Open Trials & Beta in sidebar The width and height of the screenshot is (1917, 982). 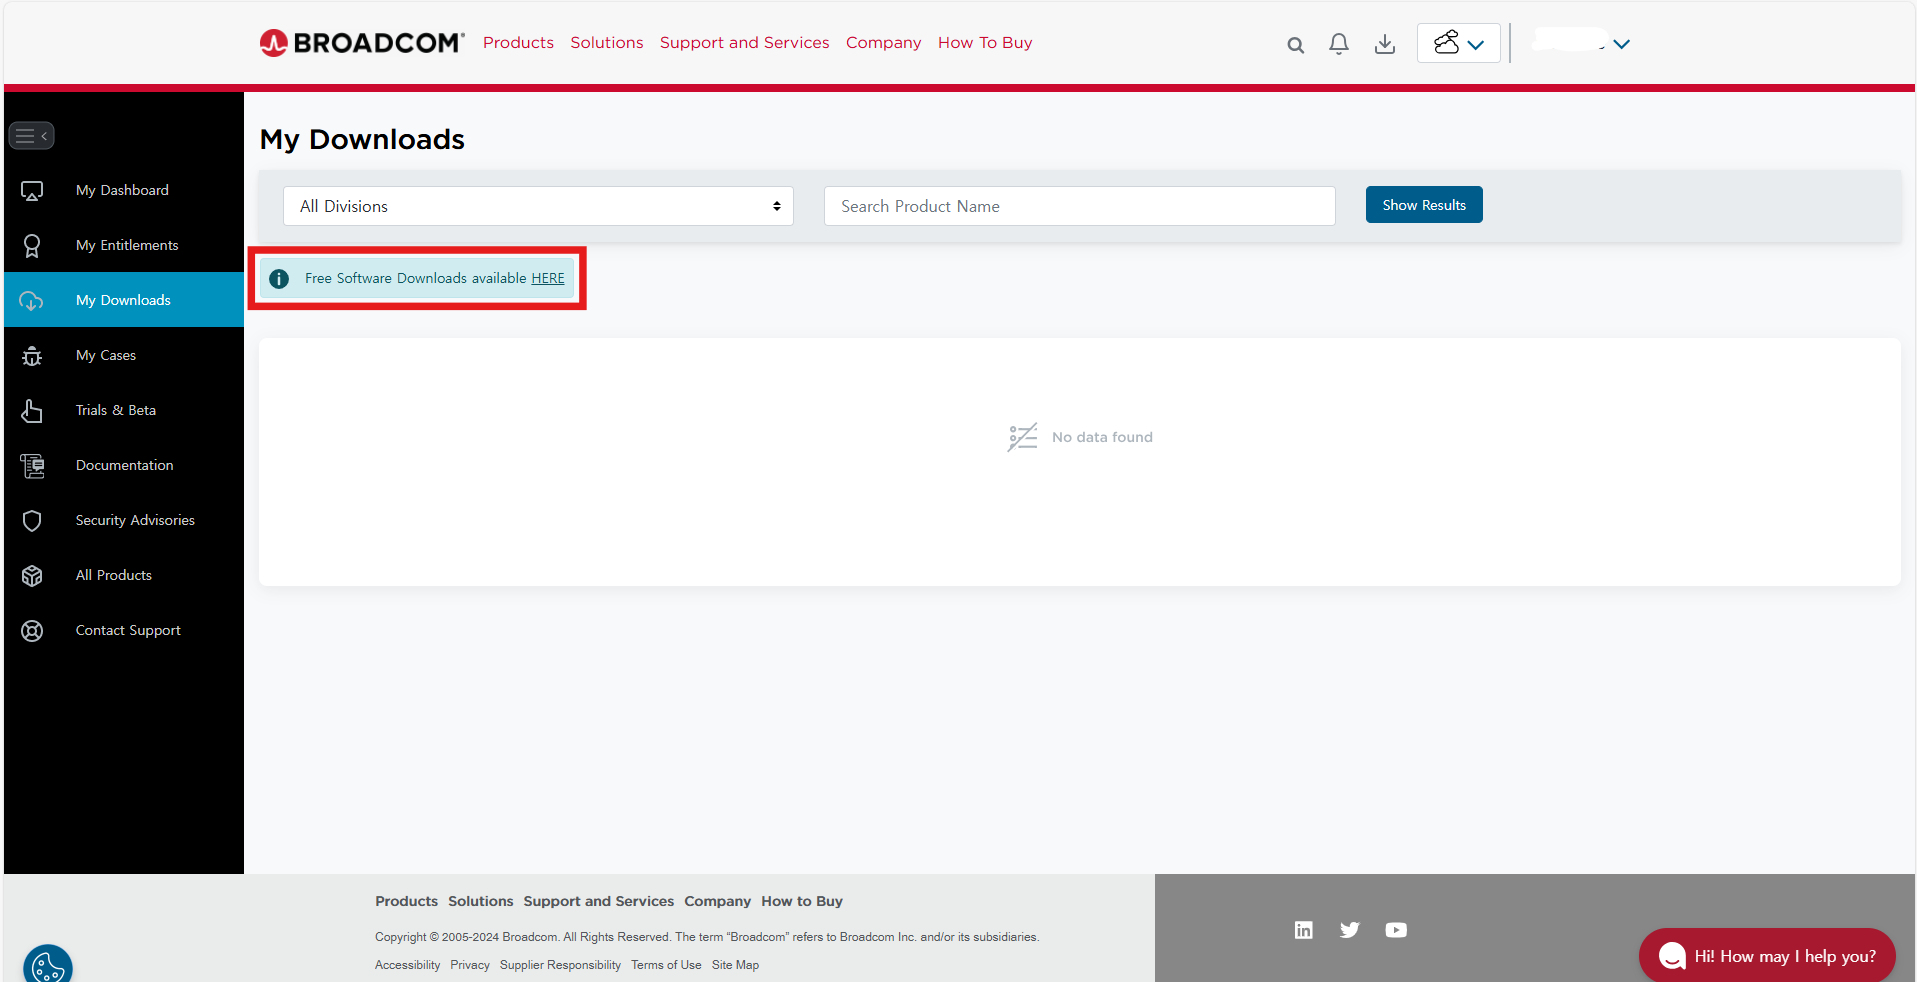[x=124, y=410]
